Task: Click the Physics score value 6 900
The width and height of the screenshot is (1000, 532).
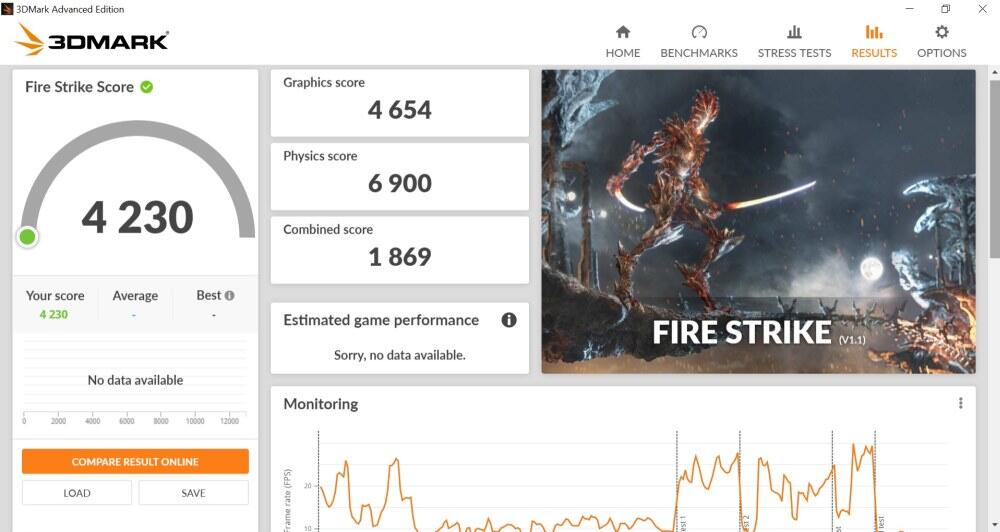Action: click(400, 183)
